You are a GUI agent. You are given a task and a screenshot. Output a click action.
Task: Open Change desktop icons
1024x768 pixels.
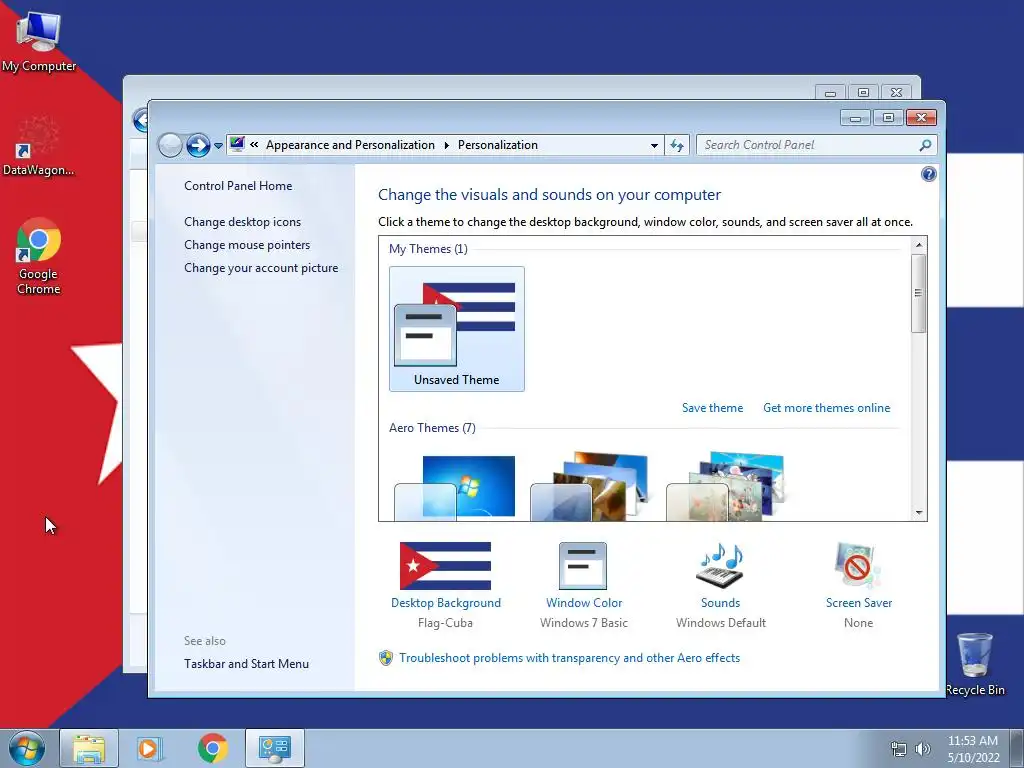tap(242, 222)
